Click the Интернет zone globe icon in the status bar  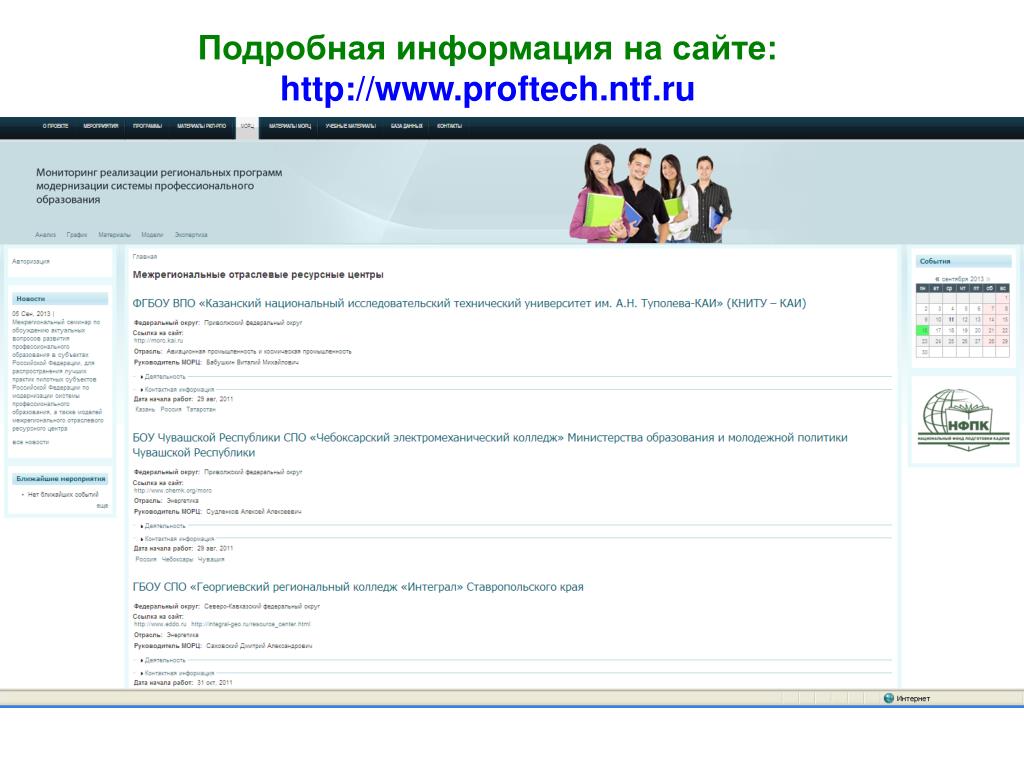(888, 698)
